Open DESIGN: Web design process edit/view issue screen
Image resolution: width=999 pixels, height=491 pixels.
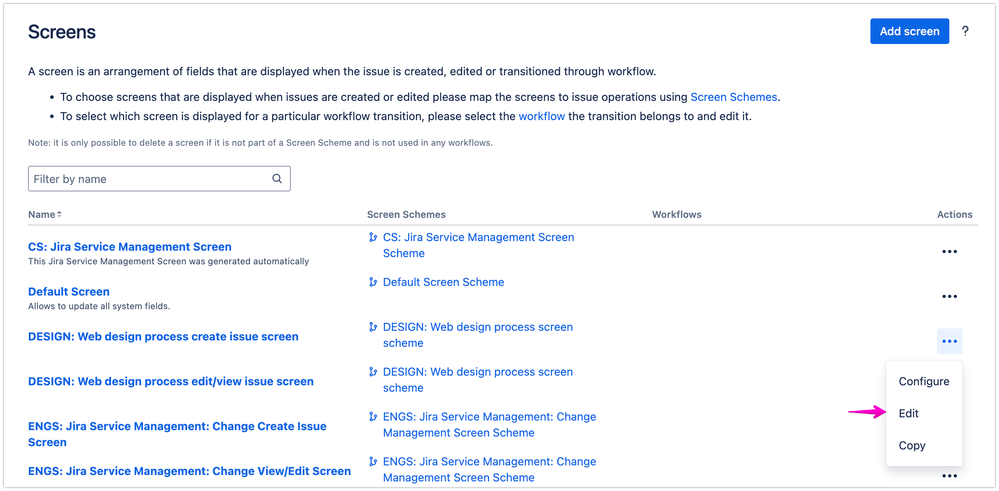point(171,381)
